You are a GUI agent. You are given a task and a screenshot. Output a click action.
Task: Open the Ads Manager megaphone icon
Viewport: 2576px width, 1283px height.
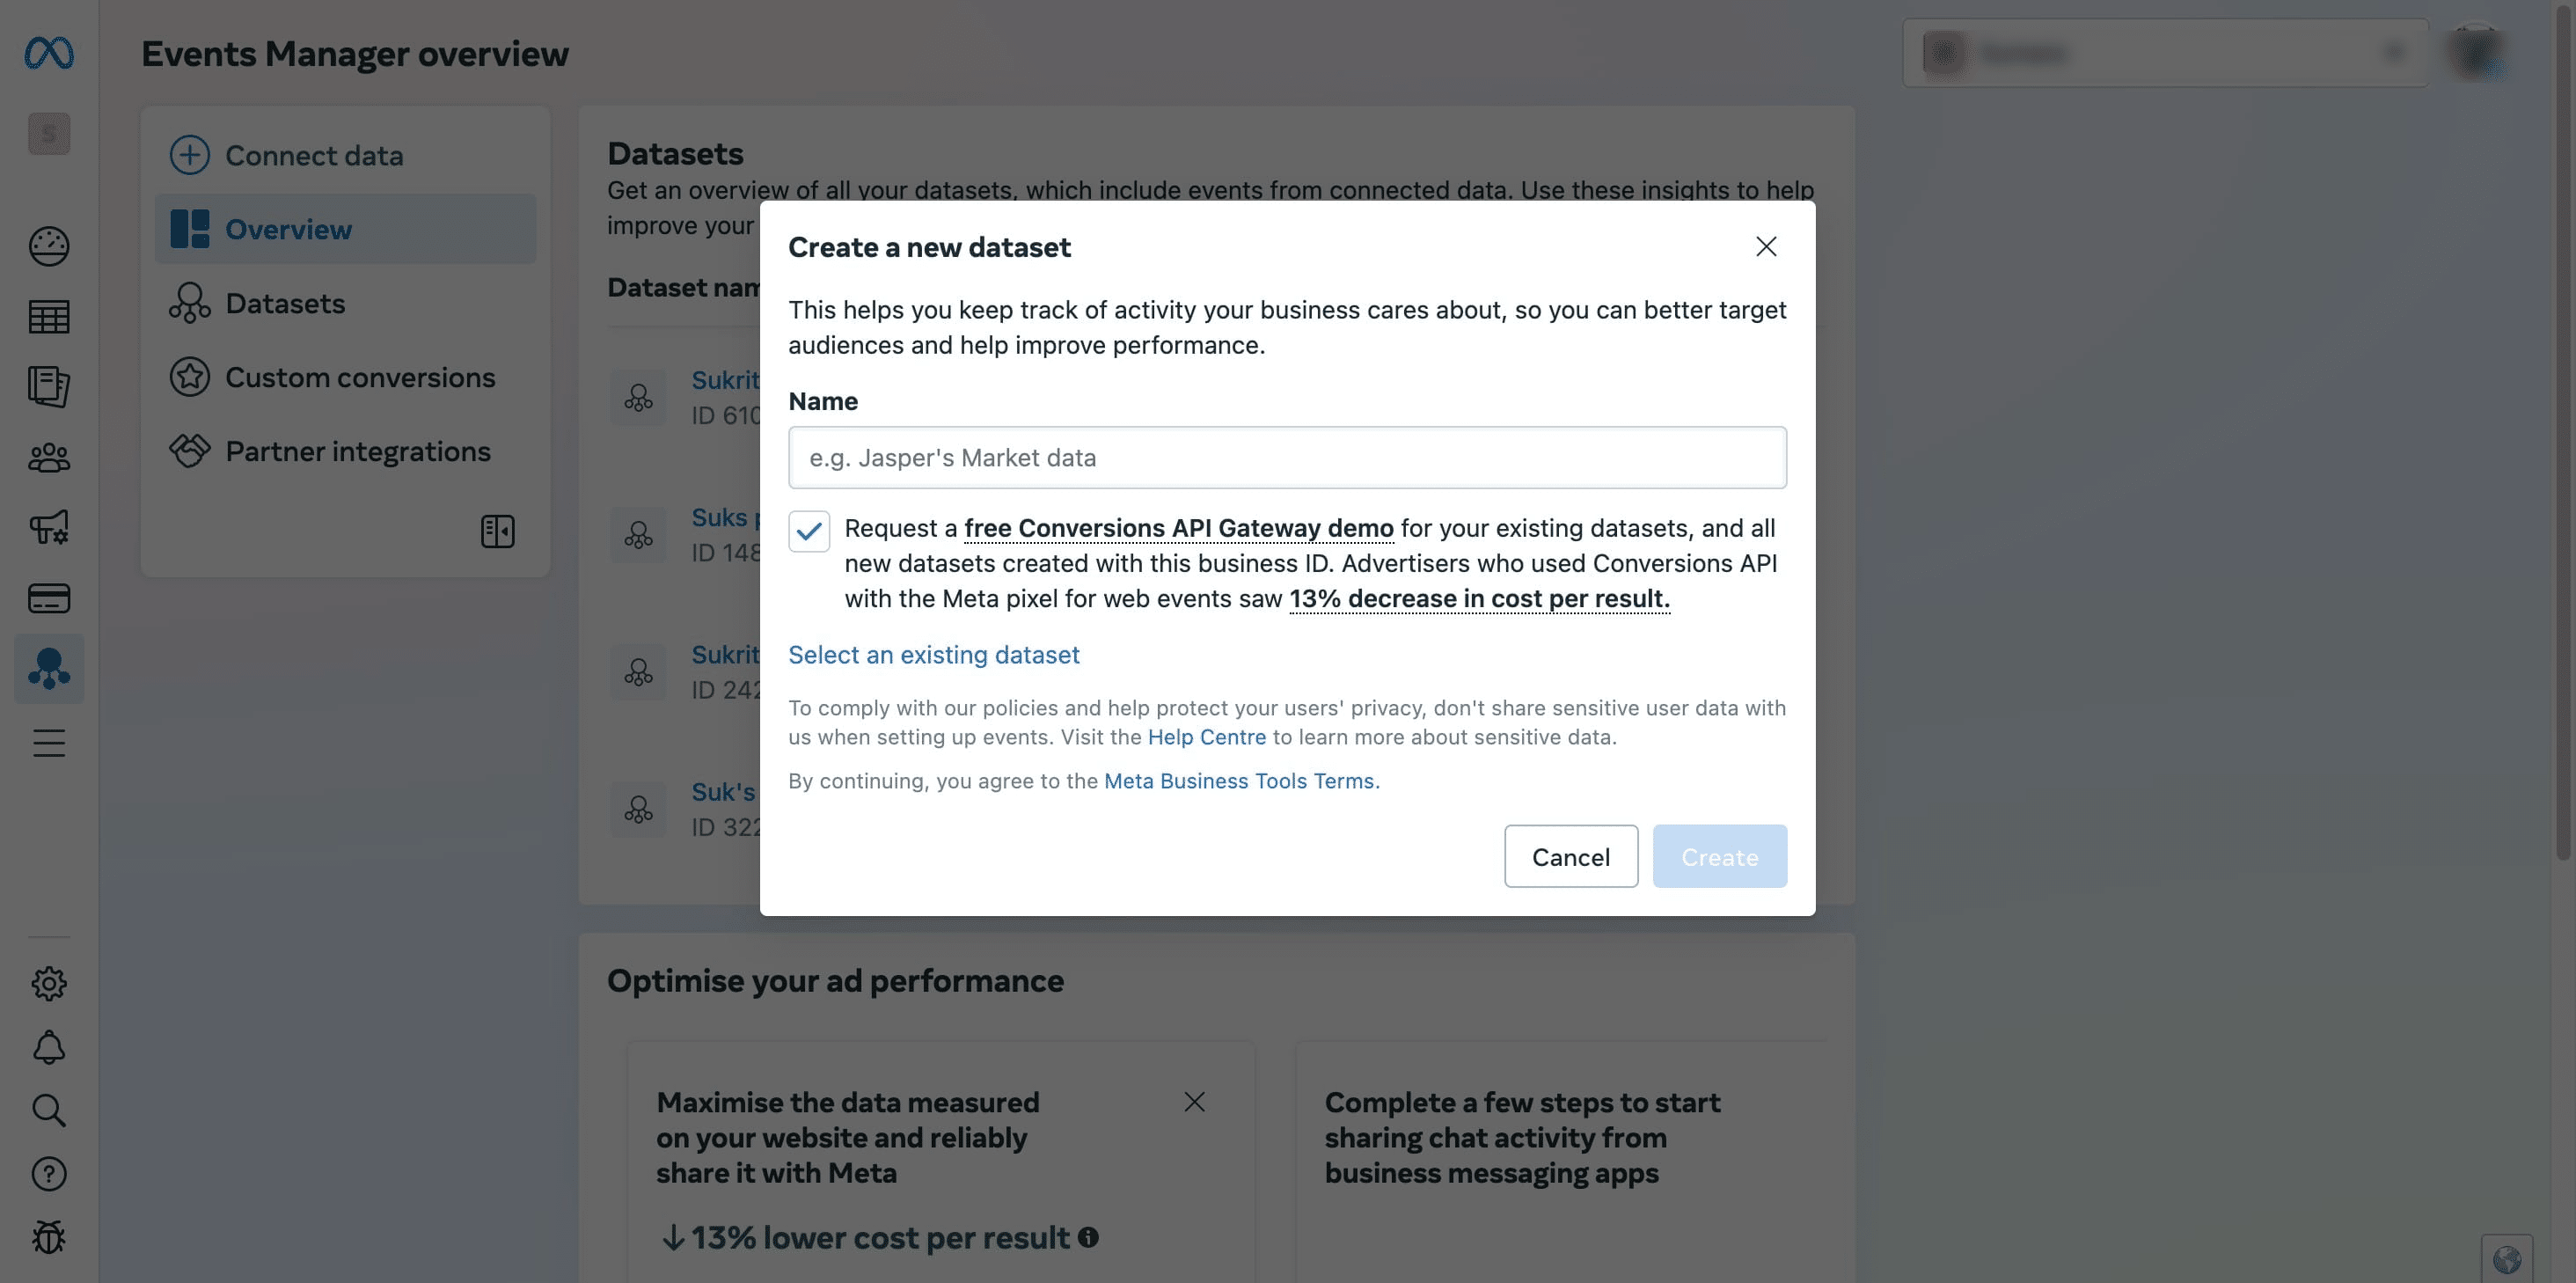click(48, 527)
